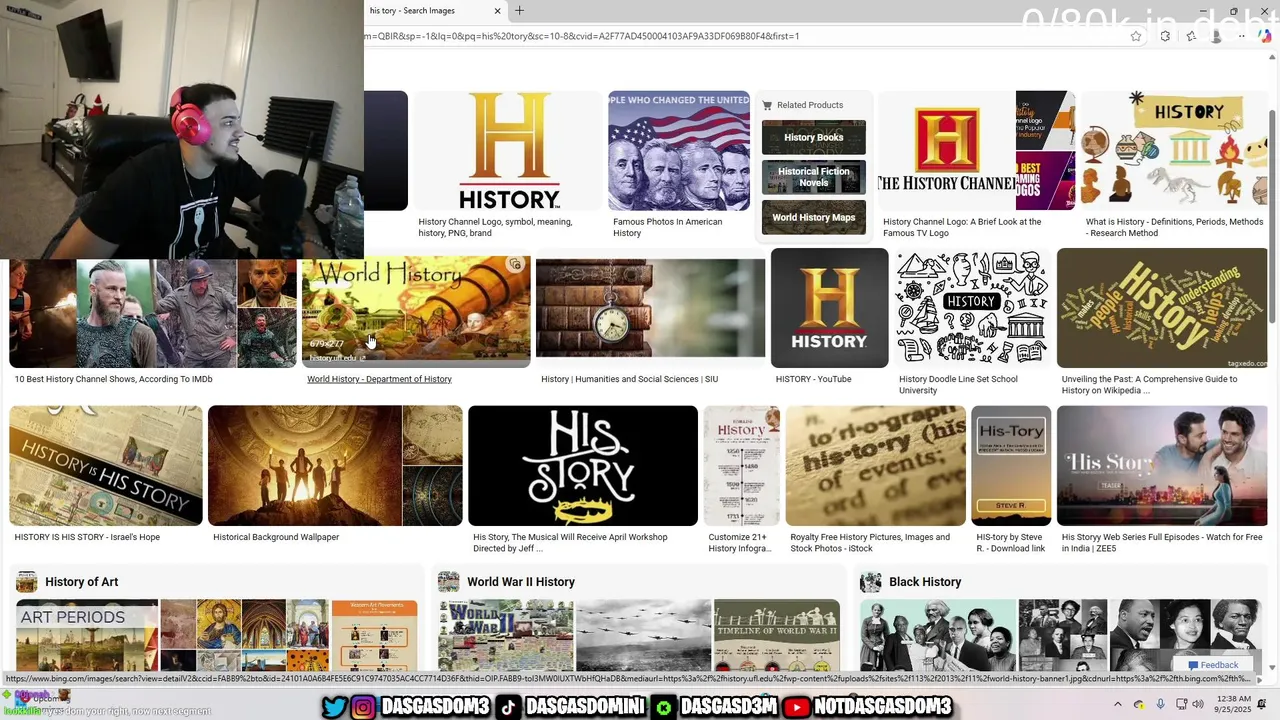Open the 'Black History' related search heading
1280x720 pixels.
pos(925,582)
